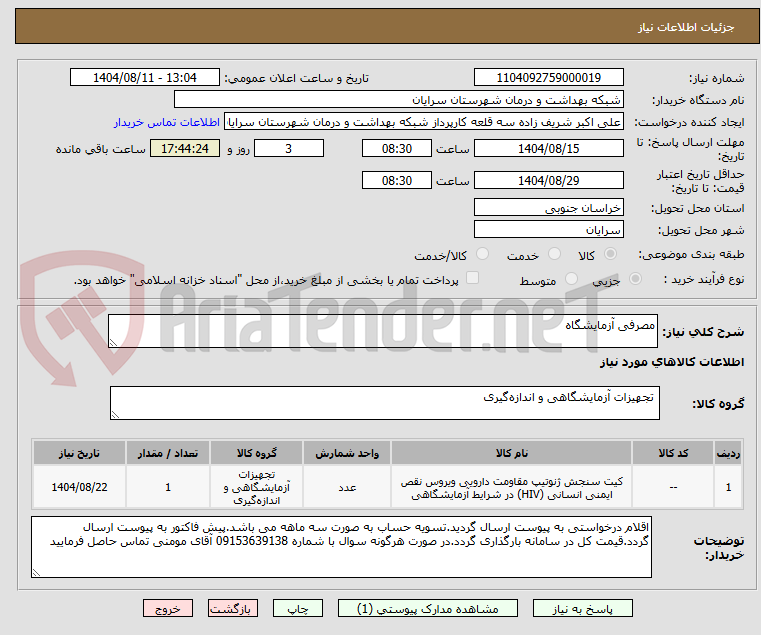Click the announcement date field 1404/08/11 - 13:04
This screenshot has width=761, height=635.
pos(145,78)
